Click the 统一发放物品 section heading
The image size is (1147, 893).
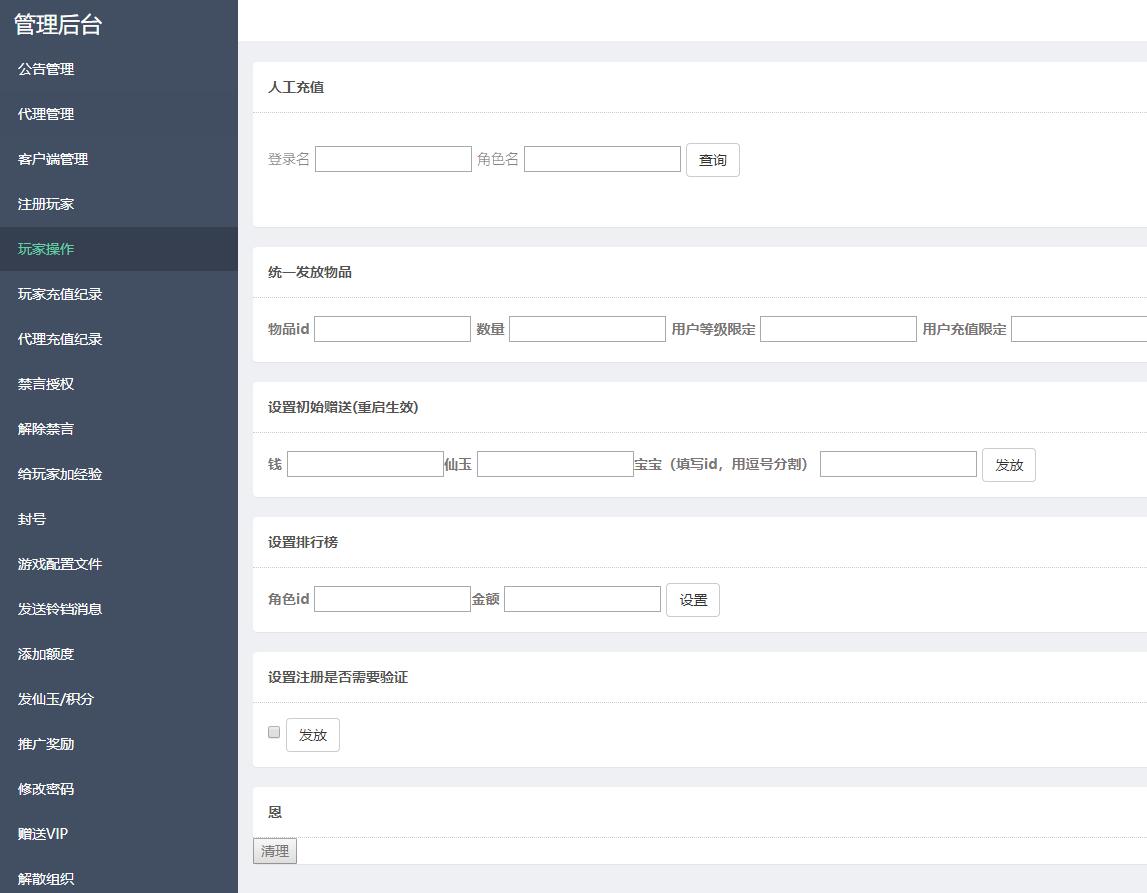[x=309, y=272]
